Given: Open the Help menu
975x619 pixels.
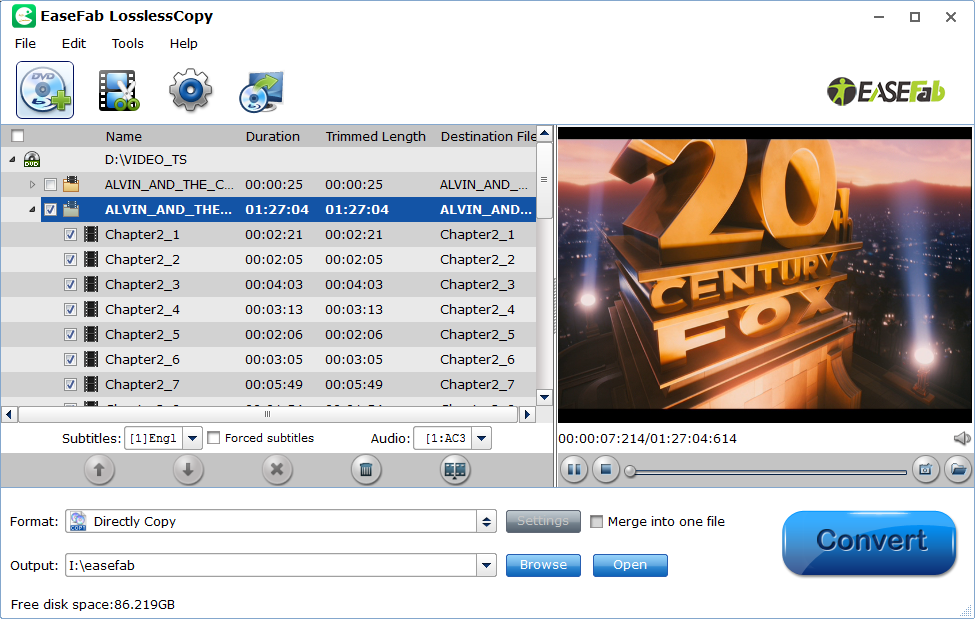Looking at the screenshot, I should [x=183, y=44].
